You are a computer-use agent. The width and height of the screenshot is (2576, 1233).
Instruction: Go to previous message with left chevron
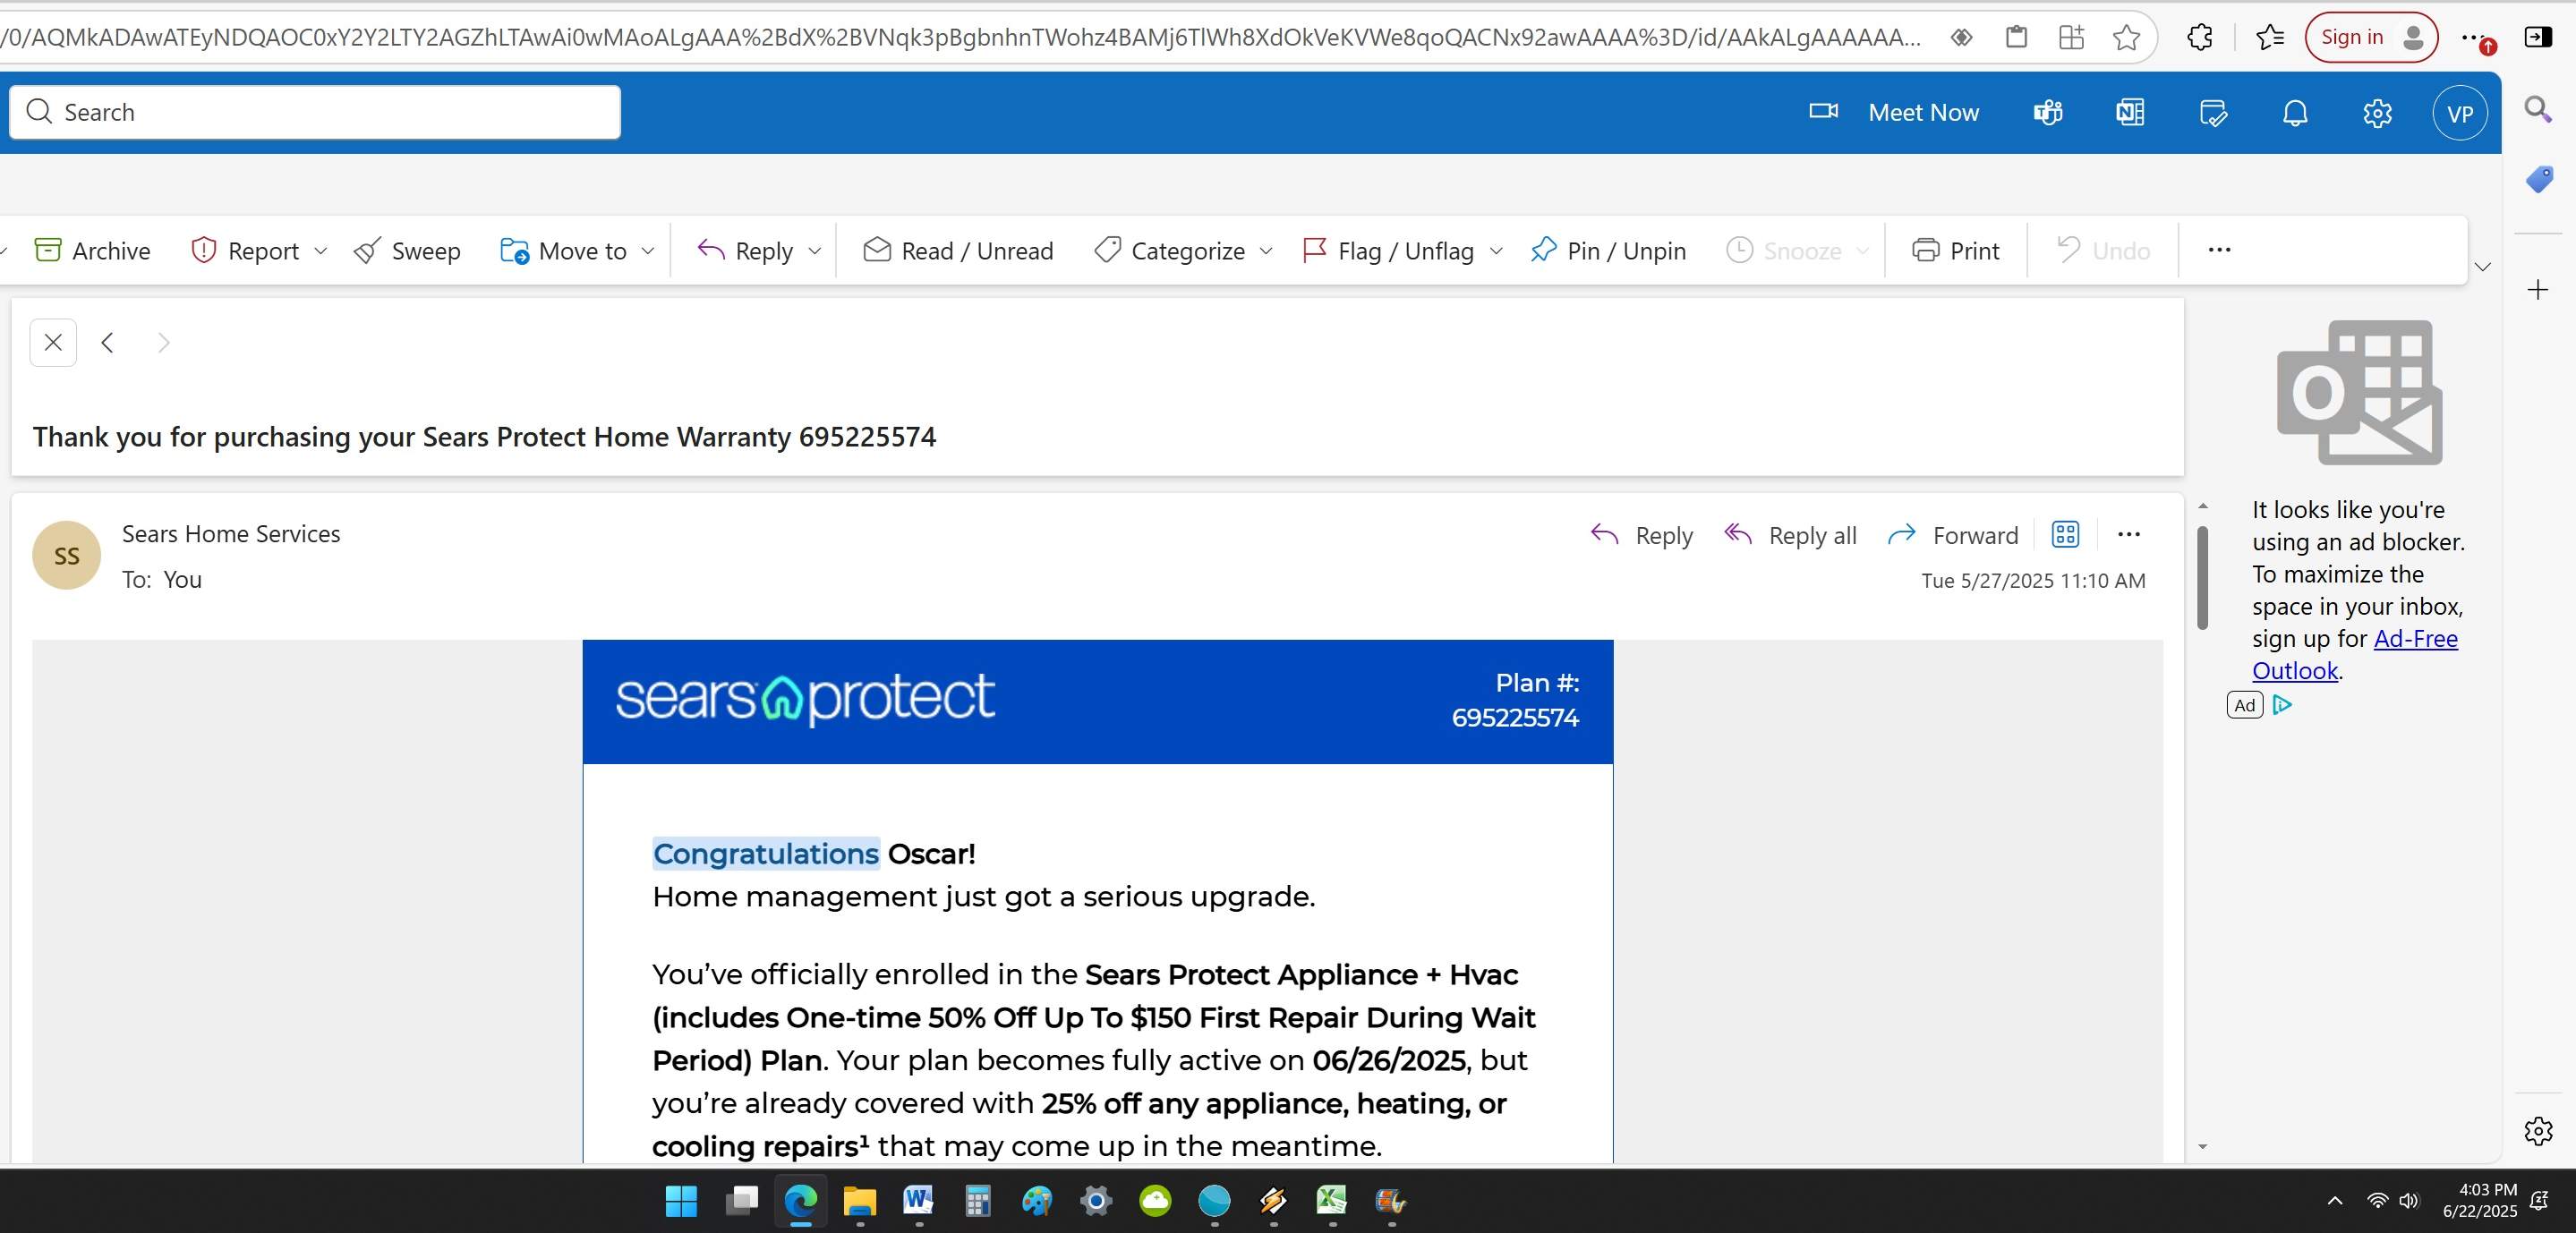pyautogui.click(x=108, y=343)
